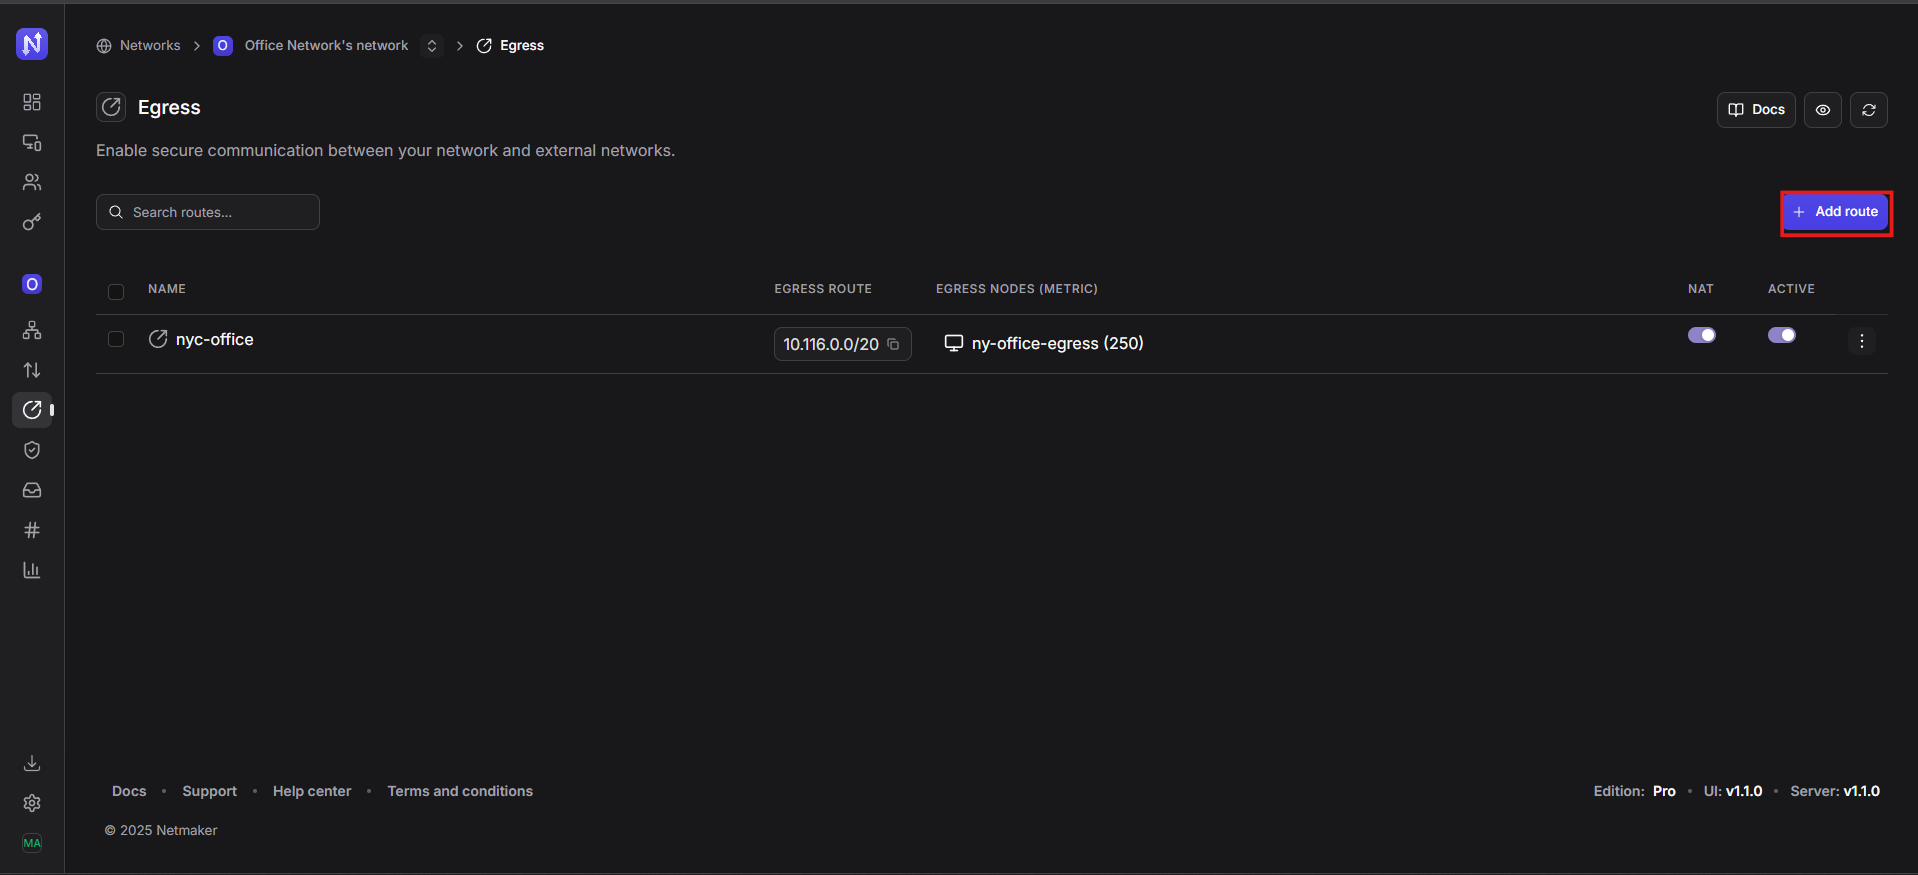Copy the 10.116.0.0/20 egress route
This screenshot has height=875, width=1918.
pyautogui.click(x=894, y=344)
